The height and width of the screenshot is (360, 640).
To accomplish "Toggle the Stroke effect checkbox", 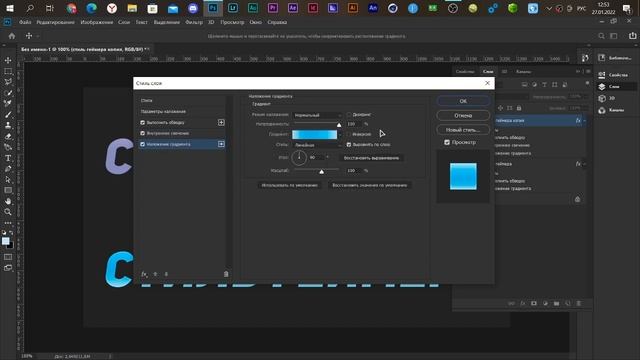I will pos(142,122).
